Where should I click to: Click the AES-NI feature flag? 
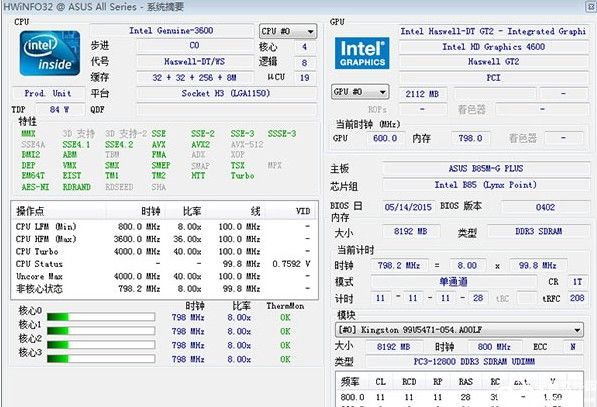(x=35, y=187)
